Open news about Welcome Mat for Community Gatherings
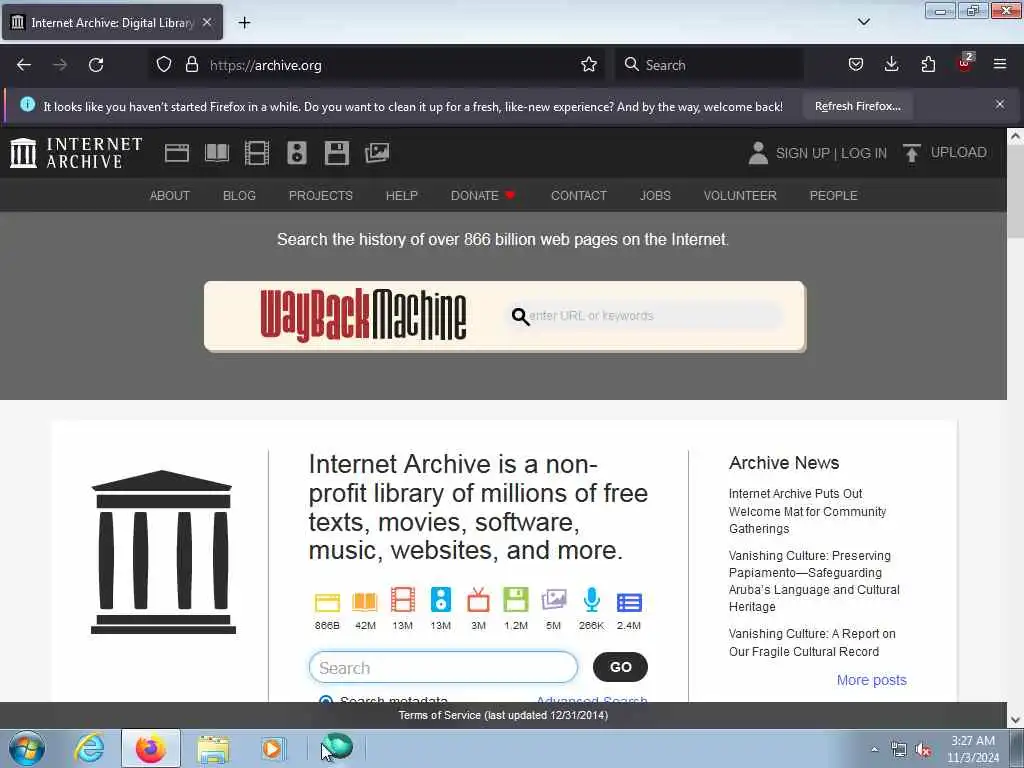The height and width of the screenshot is (768, 1024). pyautogui.click(x=807, y=511)
